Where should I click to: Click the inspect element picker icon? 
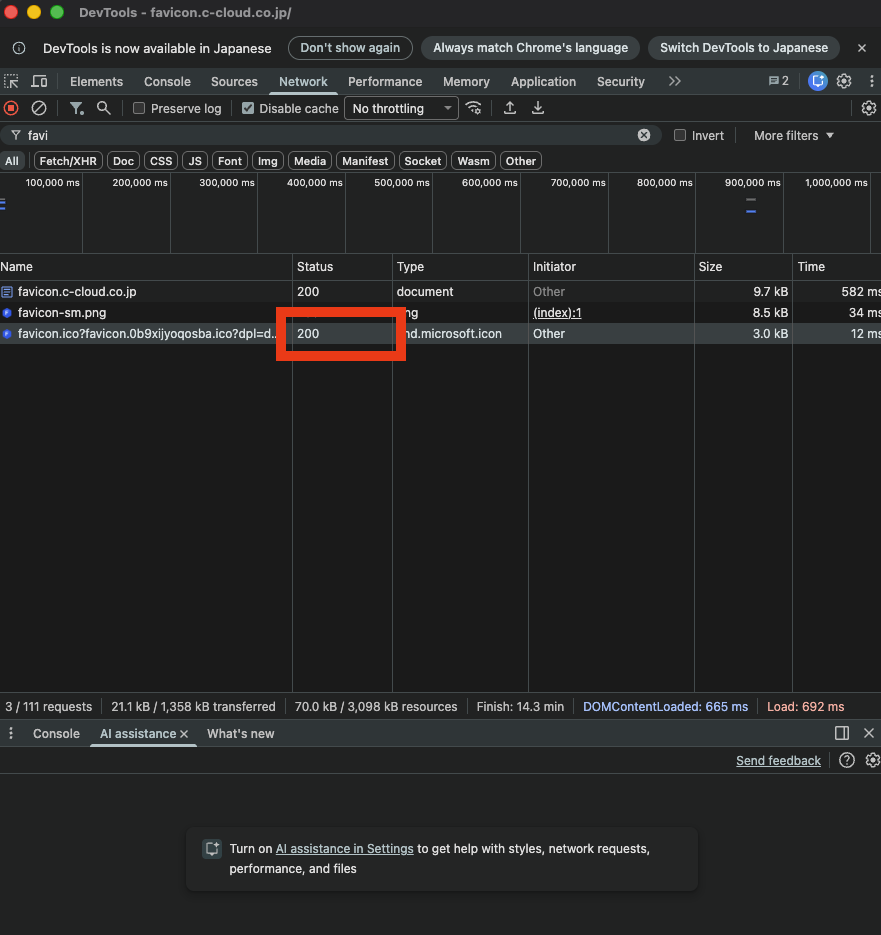(x=12, y=82)
